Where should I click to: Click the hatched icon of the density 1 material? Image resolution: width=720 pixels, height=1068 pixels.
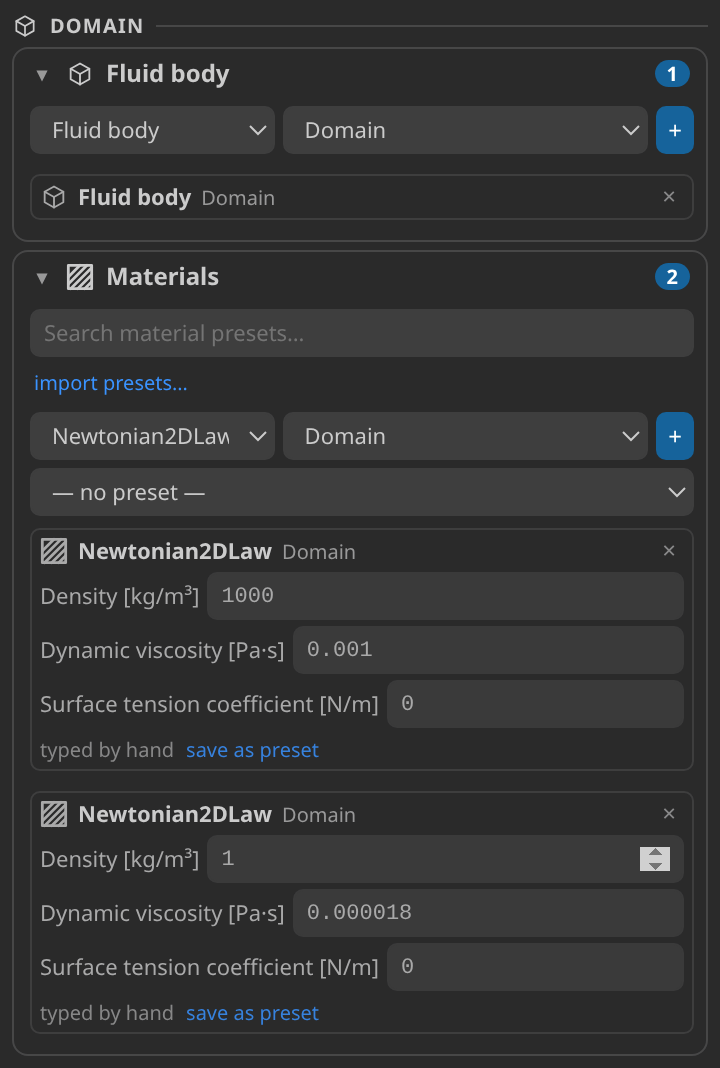click(54, 814)
